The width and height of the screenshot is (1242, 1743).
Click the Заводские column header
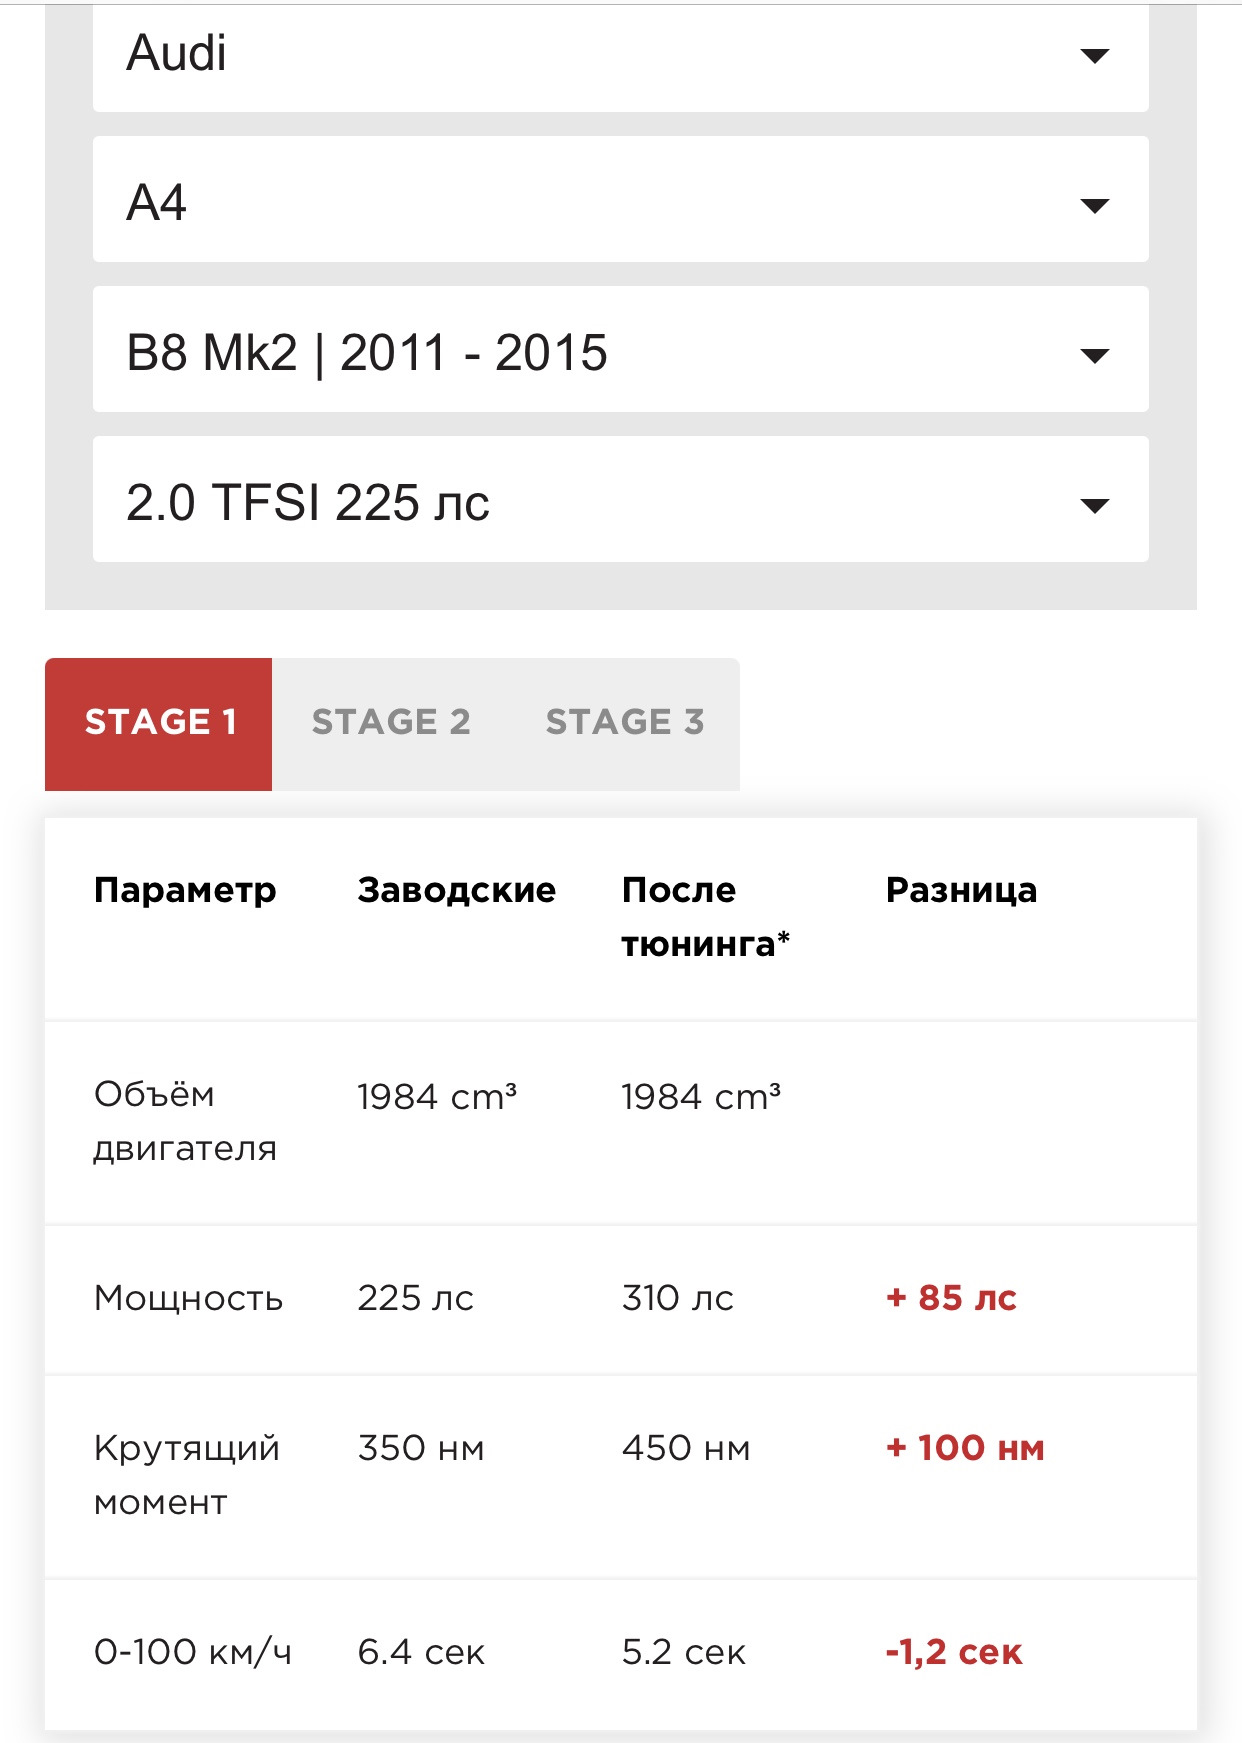pos(457,890)
